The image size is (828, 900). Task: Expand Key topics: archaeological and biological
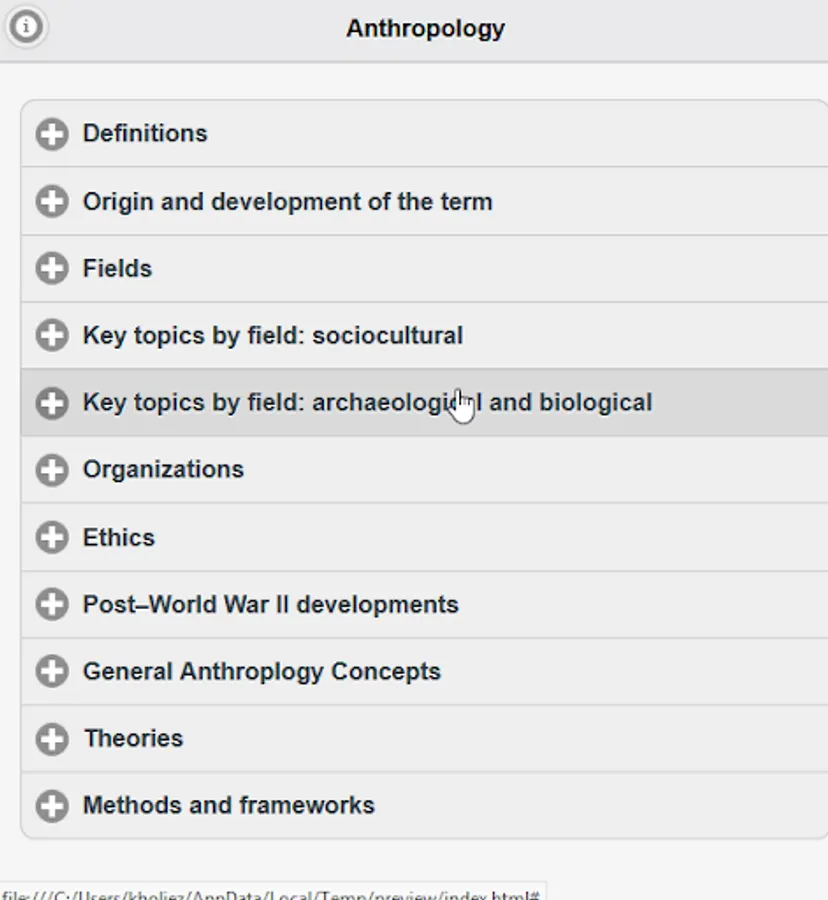(366, 403)
